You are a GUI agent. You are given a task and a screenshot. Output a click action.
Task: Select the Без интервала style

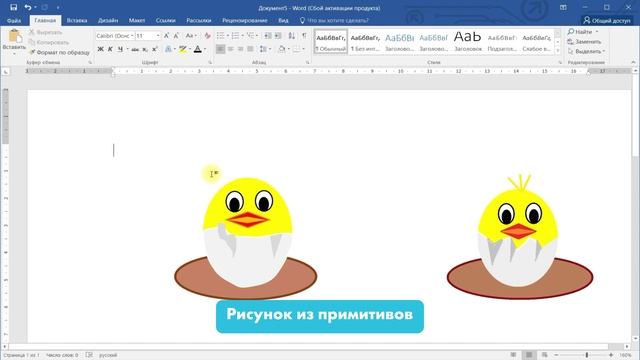365,42
